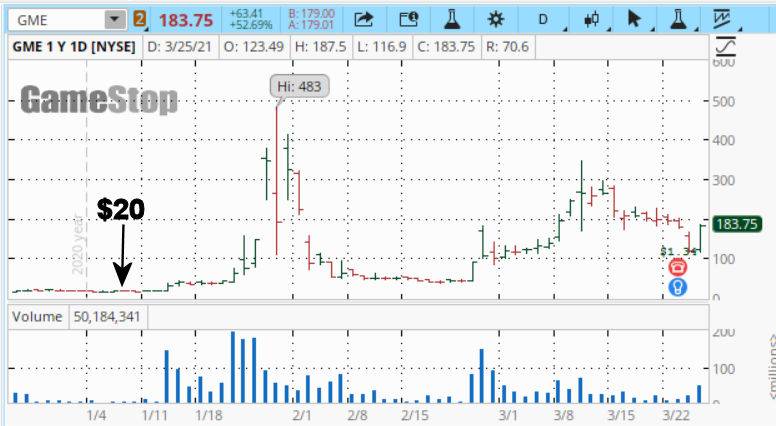This screenshot has height=426, width=776.
Task: Click the curve drawing icon below the toolbar
Action: coord(725,47)
